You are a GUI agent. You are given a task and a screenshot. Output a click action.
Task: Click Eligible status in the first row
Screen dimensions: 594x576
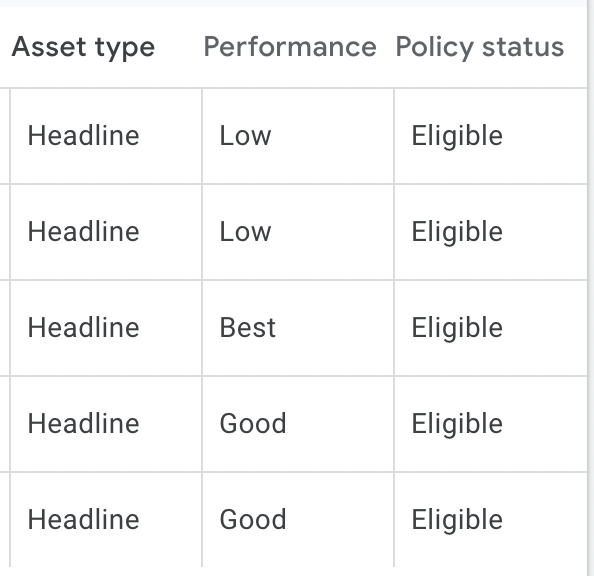click(457, 136)
